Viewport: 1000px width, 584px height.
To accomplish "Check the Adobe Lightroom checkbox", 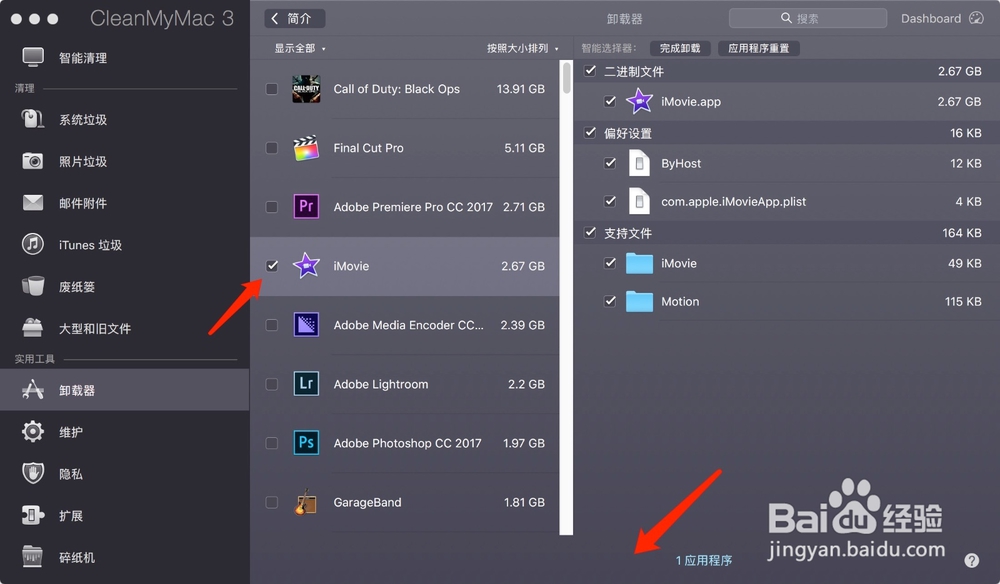I will click(272, 384).
